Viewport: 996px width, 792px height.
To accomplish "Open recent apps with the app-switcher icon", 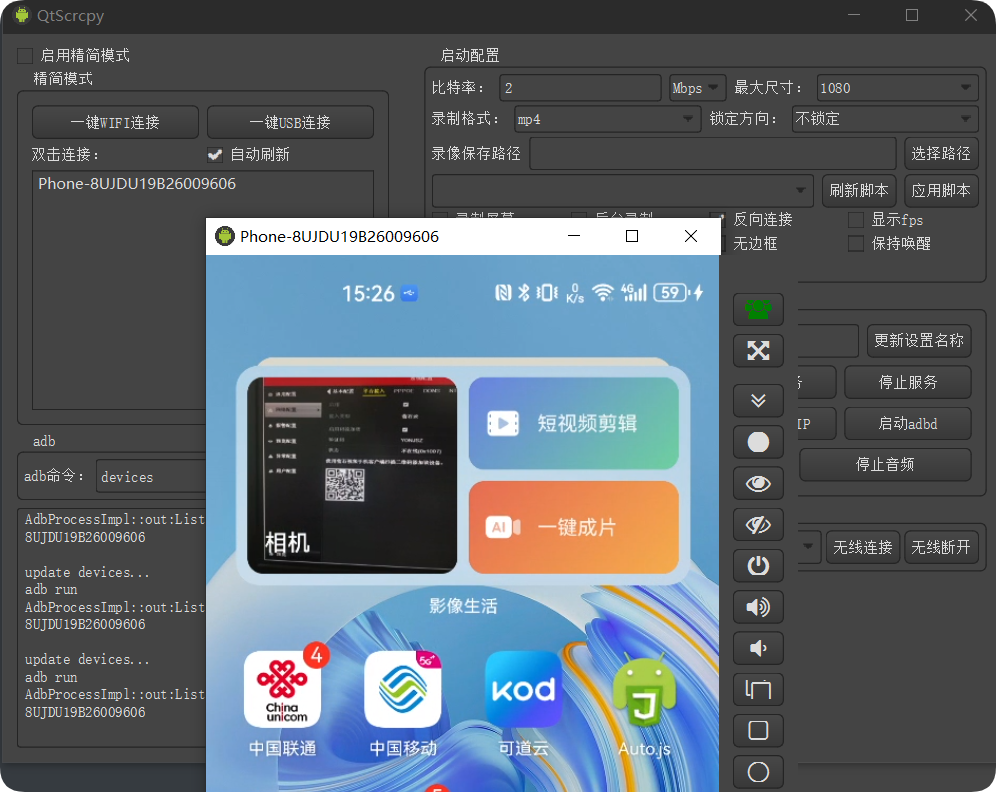I will click(x=758, y=689).
